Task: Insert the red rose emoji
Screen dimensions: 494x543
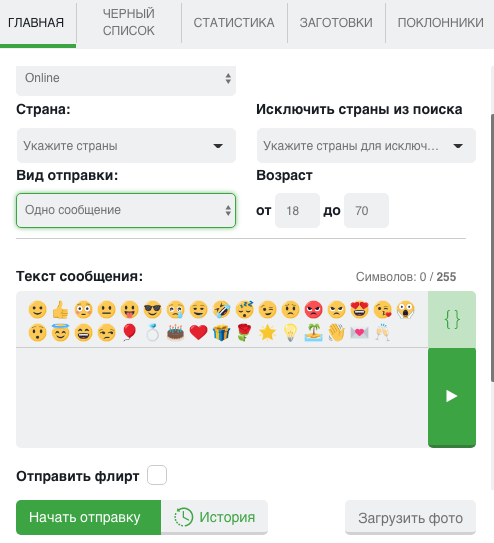Action: pyautogui.click(x=244, y=333)
